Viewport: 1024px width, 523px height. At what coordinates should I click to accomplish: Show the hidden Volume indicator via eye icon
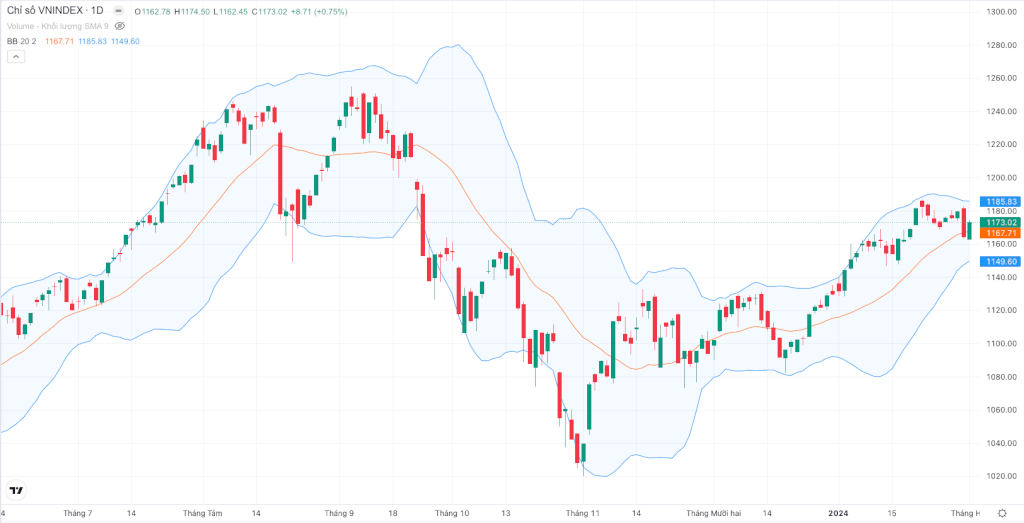point(120,26)
